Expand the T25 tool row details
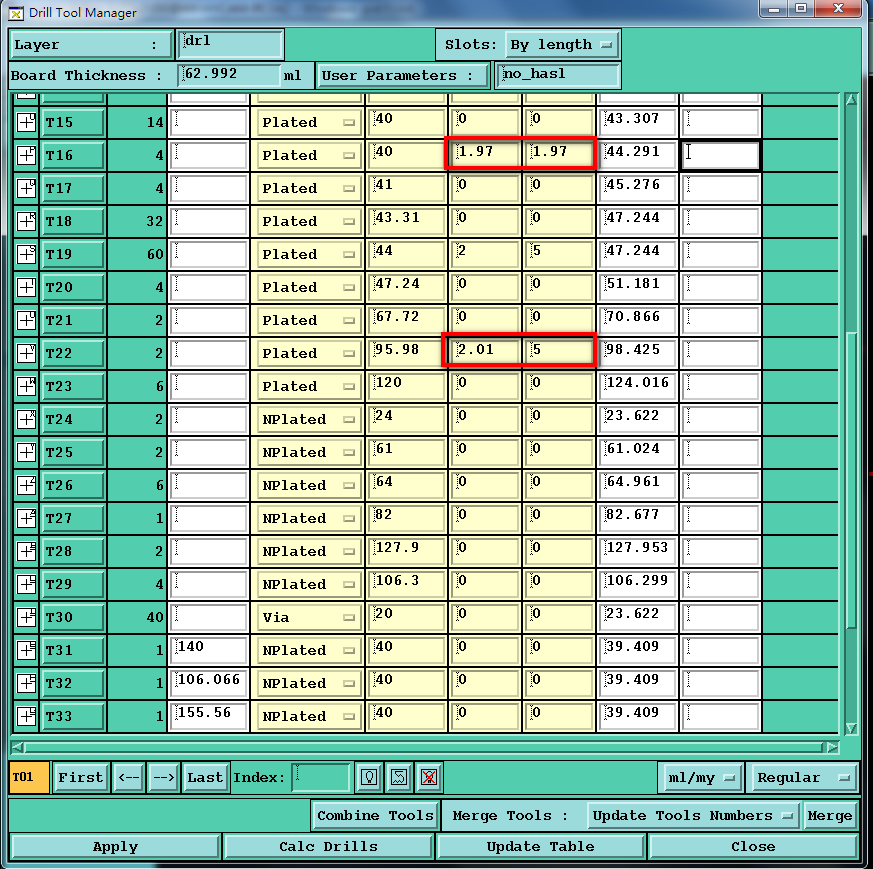The width and height of the screenshot is (873, 869). click(x=26, y=452)
